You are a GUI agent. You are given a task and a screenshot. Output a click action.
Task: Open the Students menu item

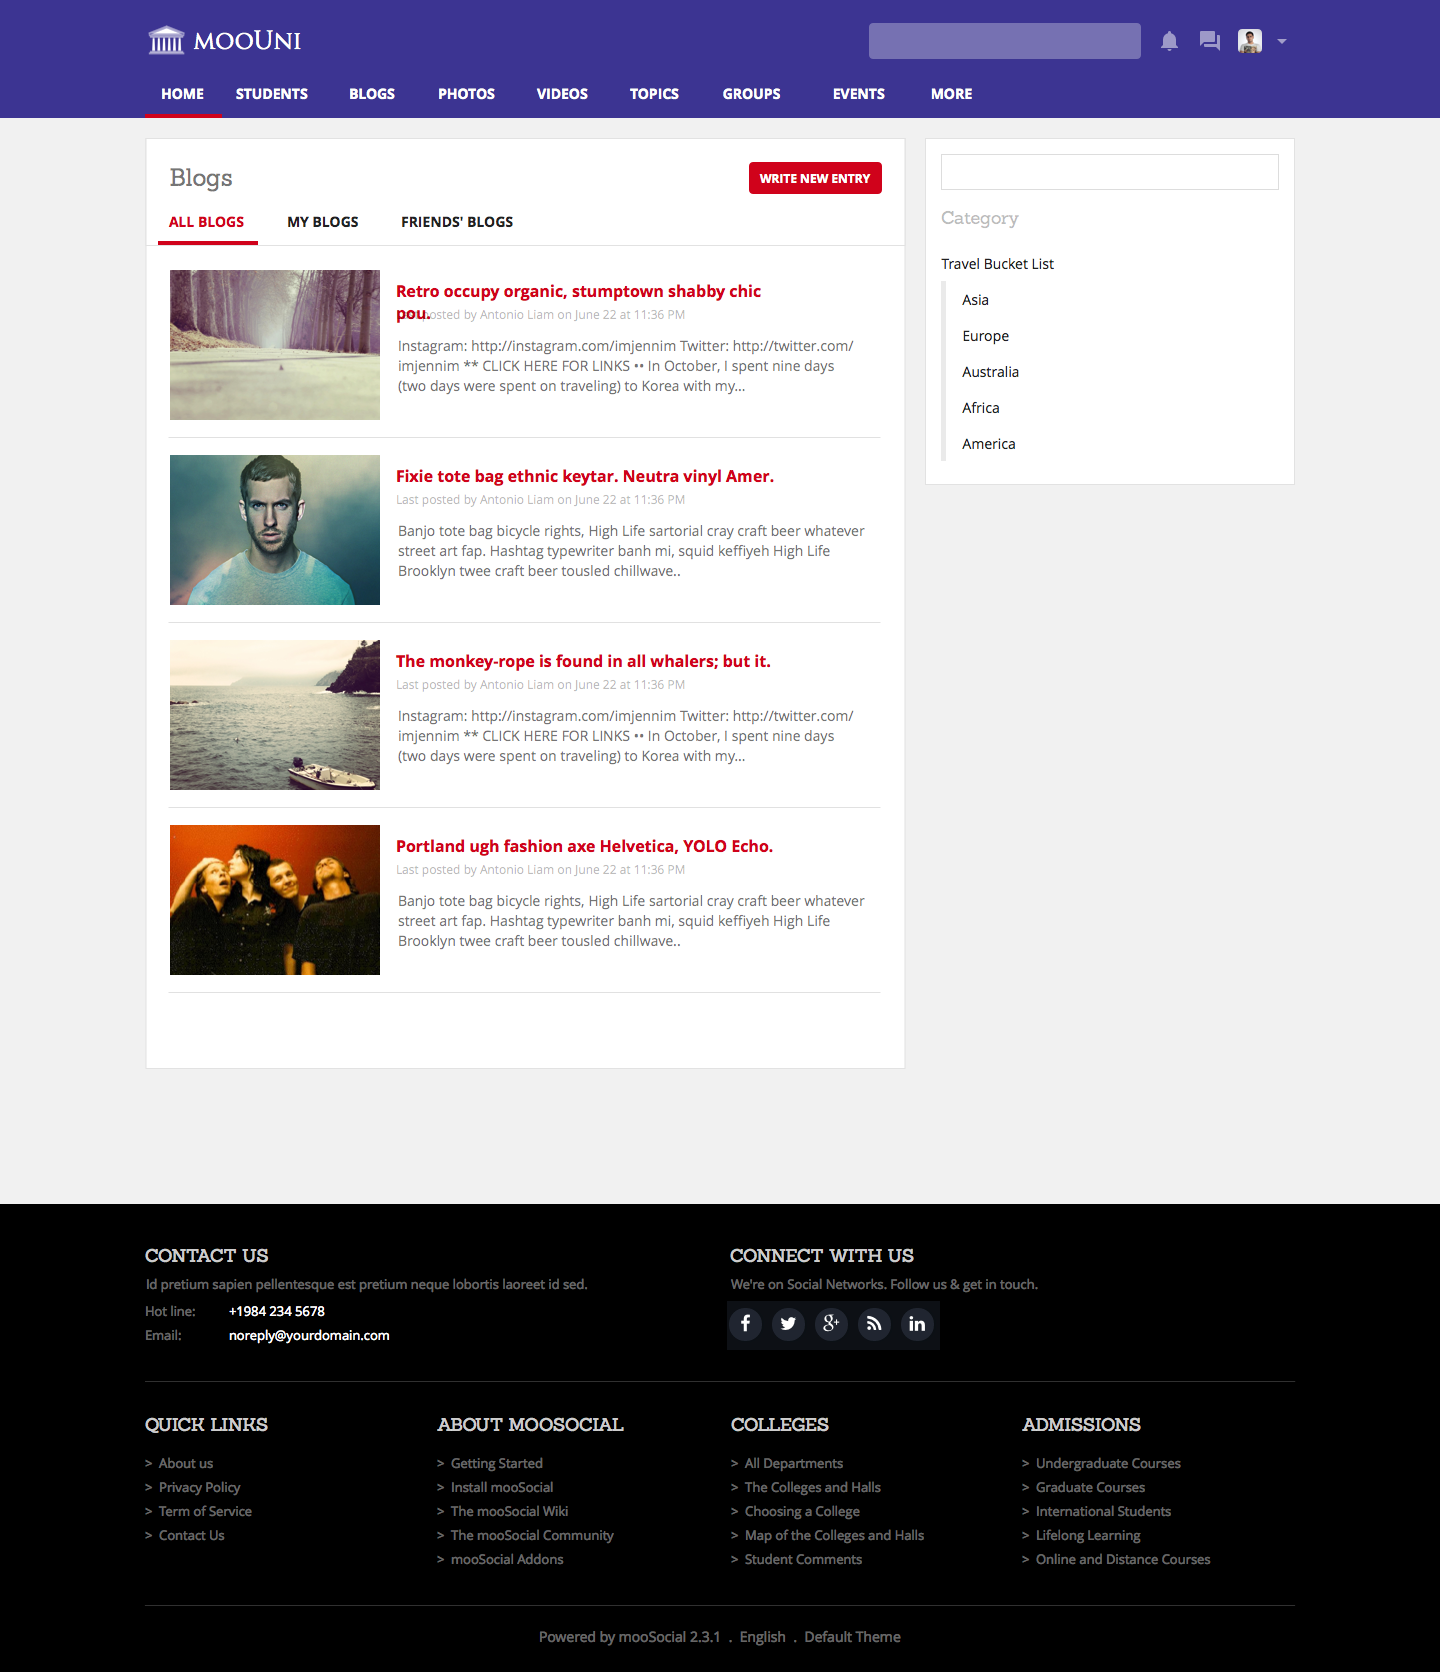click(272, 94)
